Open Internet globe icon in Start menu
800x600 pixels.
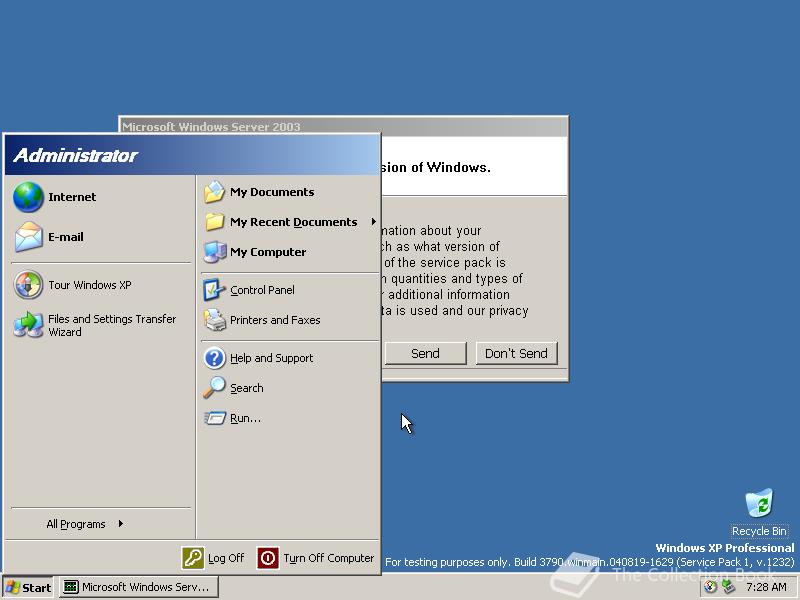coord(28,197)
